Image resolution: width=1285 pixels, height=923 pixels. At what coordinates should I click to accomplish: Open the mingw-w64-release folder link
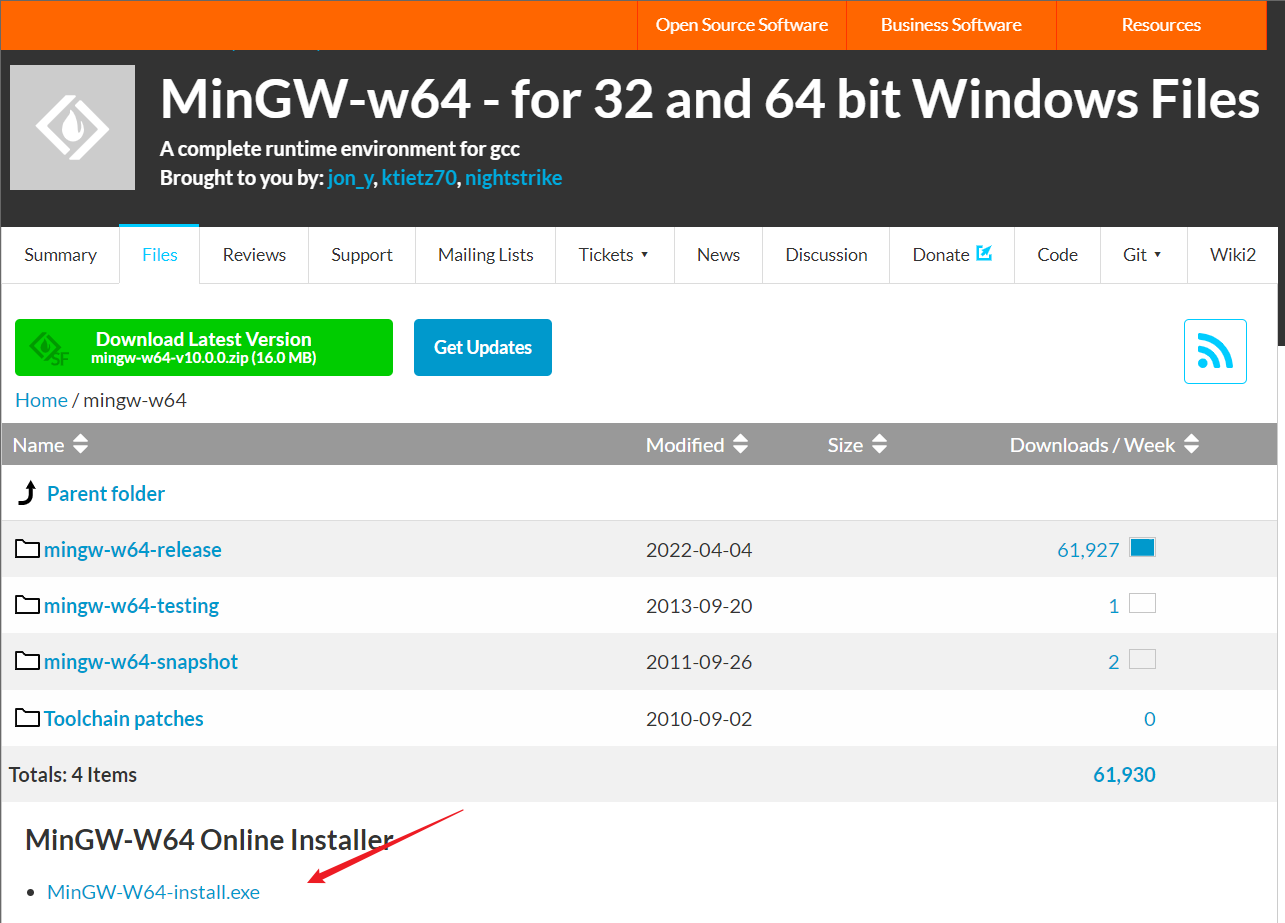[133, 549]
